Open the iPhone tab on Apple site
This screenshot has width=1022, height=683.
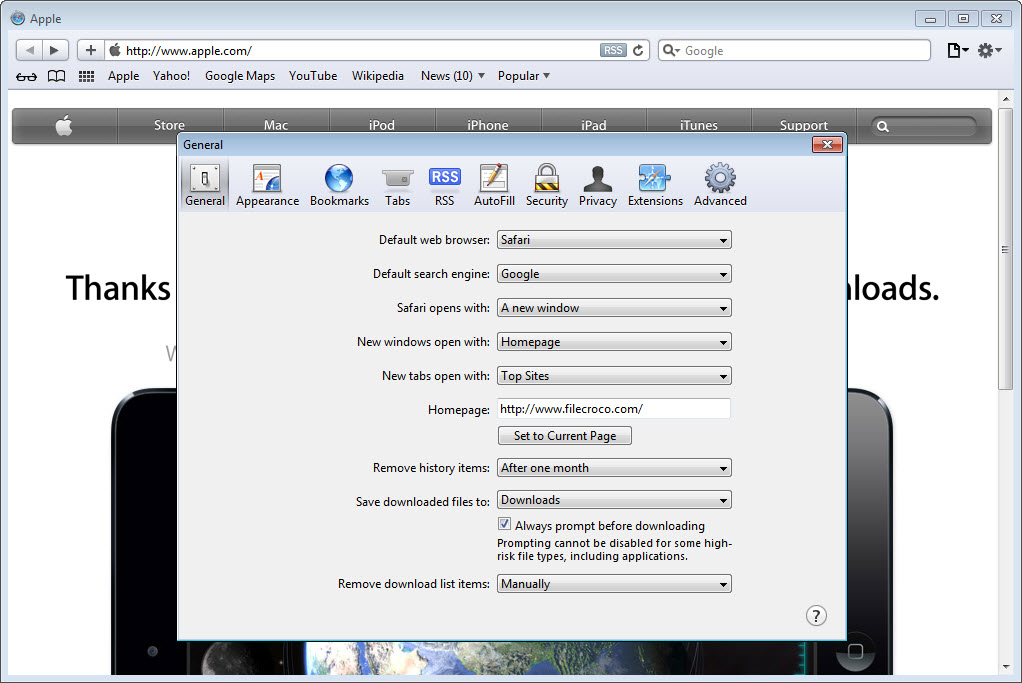tap(488, 125)
